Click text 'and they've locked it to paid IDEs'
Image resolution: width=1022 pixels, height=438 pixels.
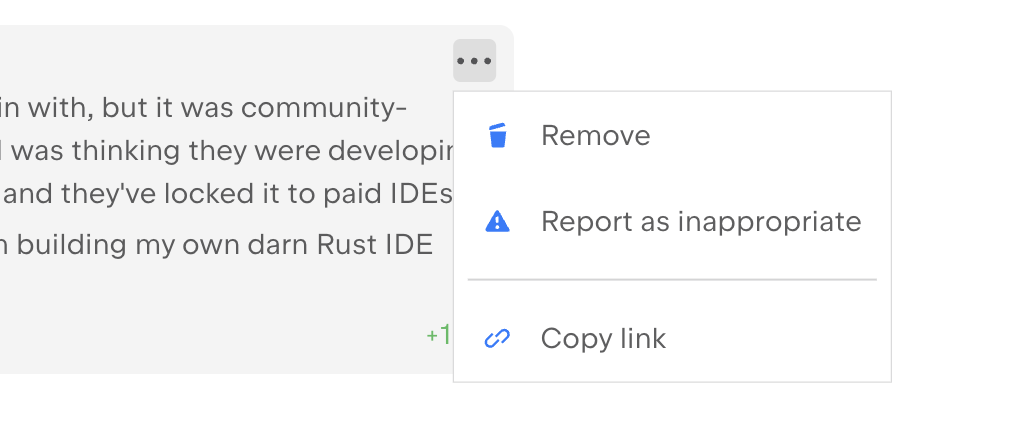[x=228, y=194]
